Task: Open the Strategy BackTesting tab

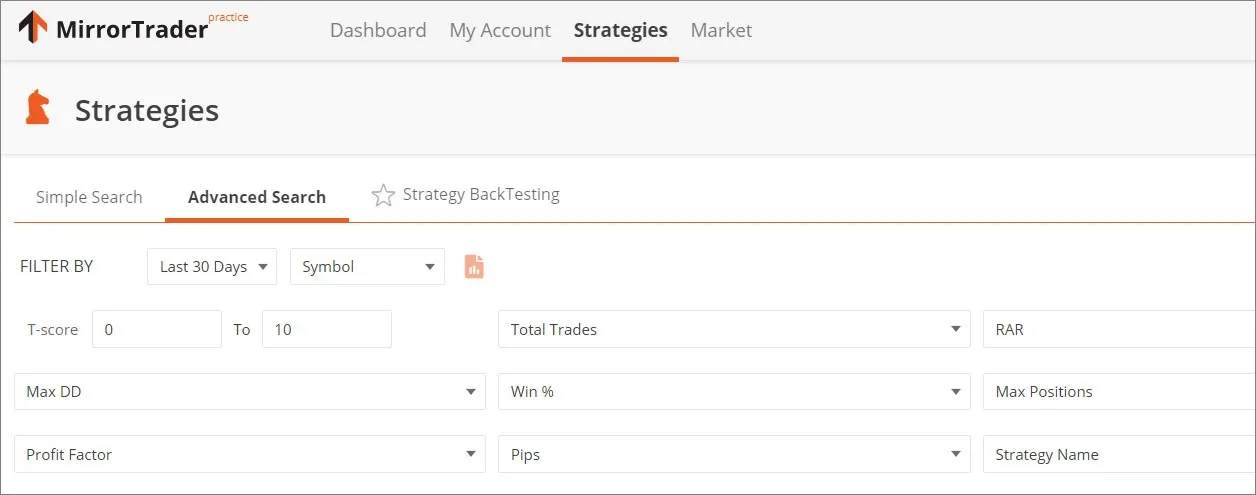Action: [x=481, y=195]
